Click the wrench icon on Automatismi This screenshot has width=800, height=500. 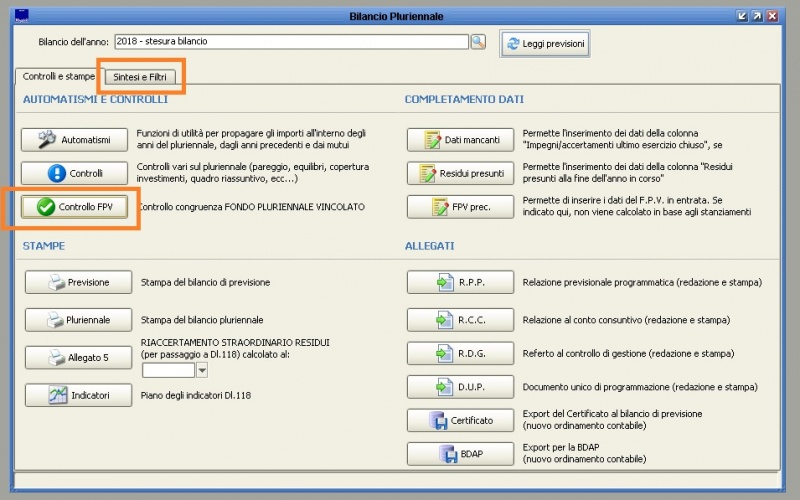pos(47,139)
